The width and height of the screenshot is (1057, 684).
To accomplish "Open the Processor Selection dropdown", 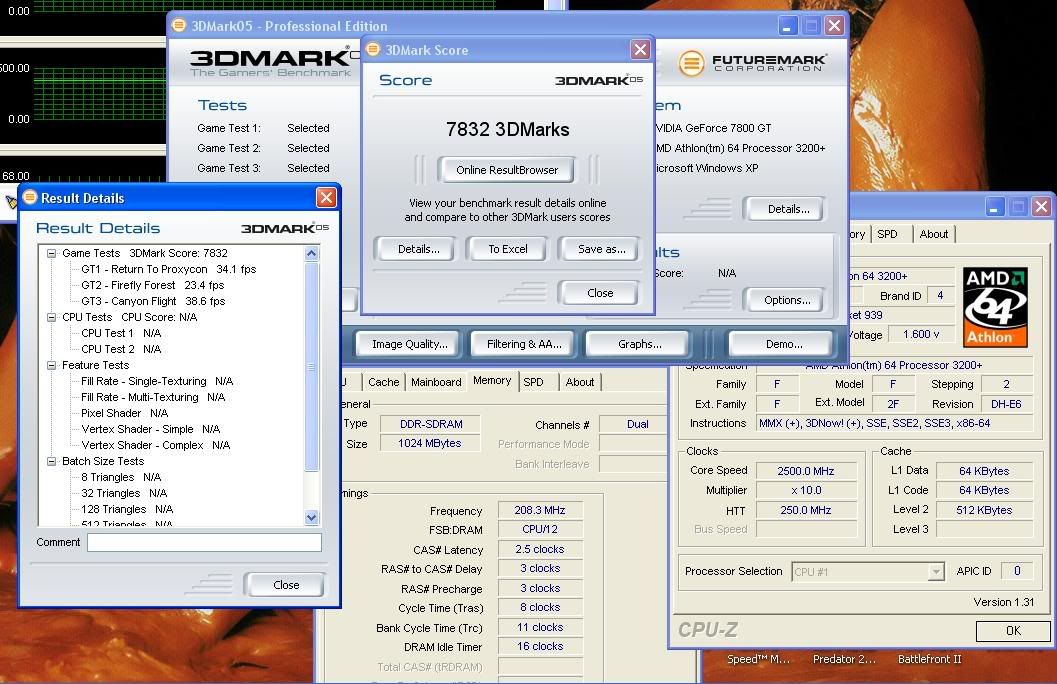I will pos(935,571).
